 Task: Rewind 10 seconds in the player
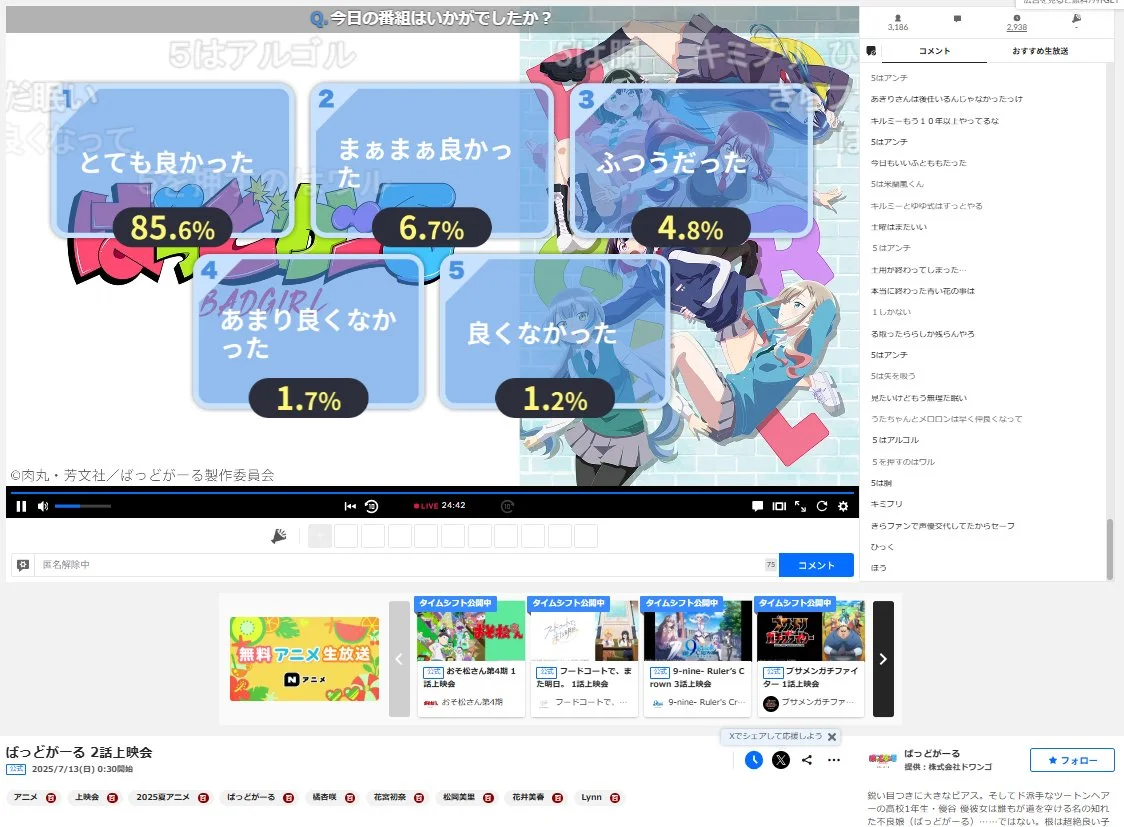371,506
